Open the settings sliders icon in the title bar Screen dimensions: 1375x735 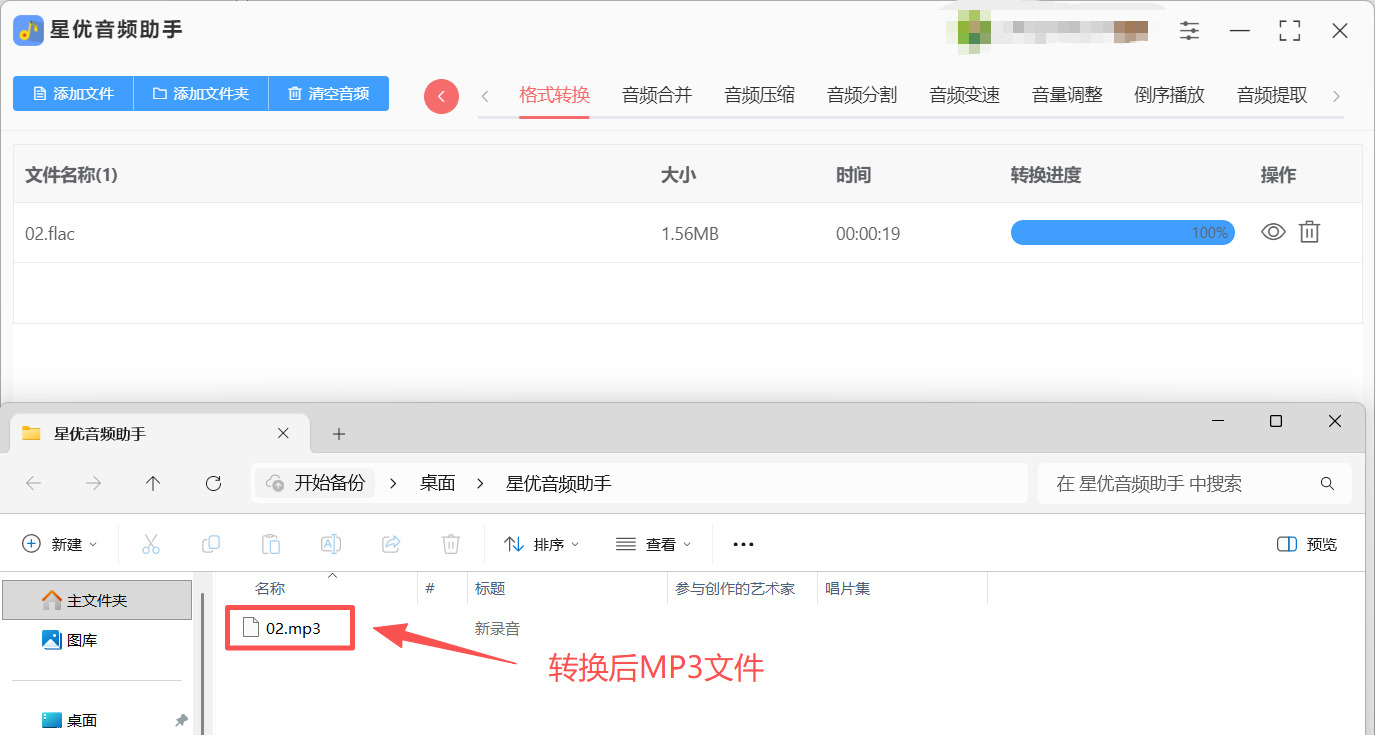[x=1189, y=31]
